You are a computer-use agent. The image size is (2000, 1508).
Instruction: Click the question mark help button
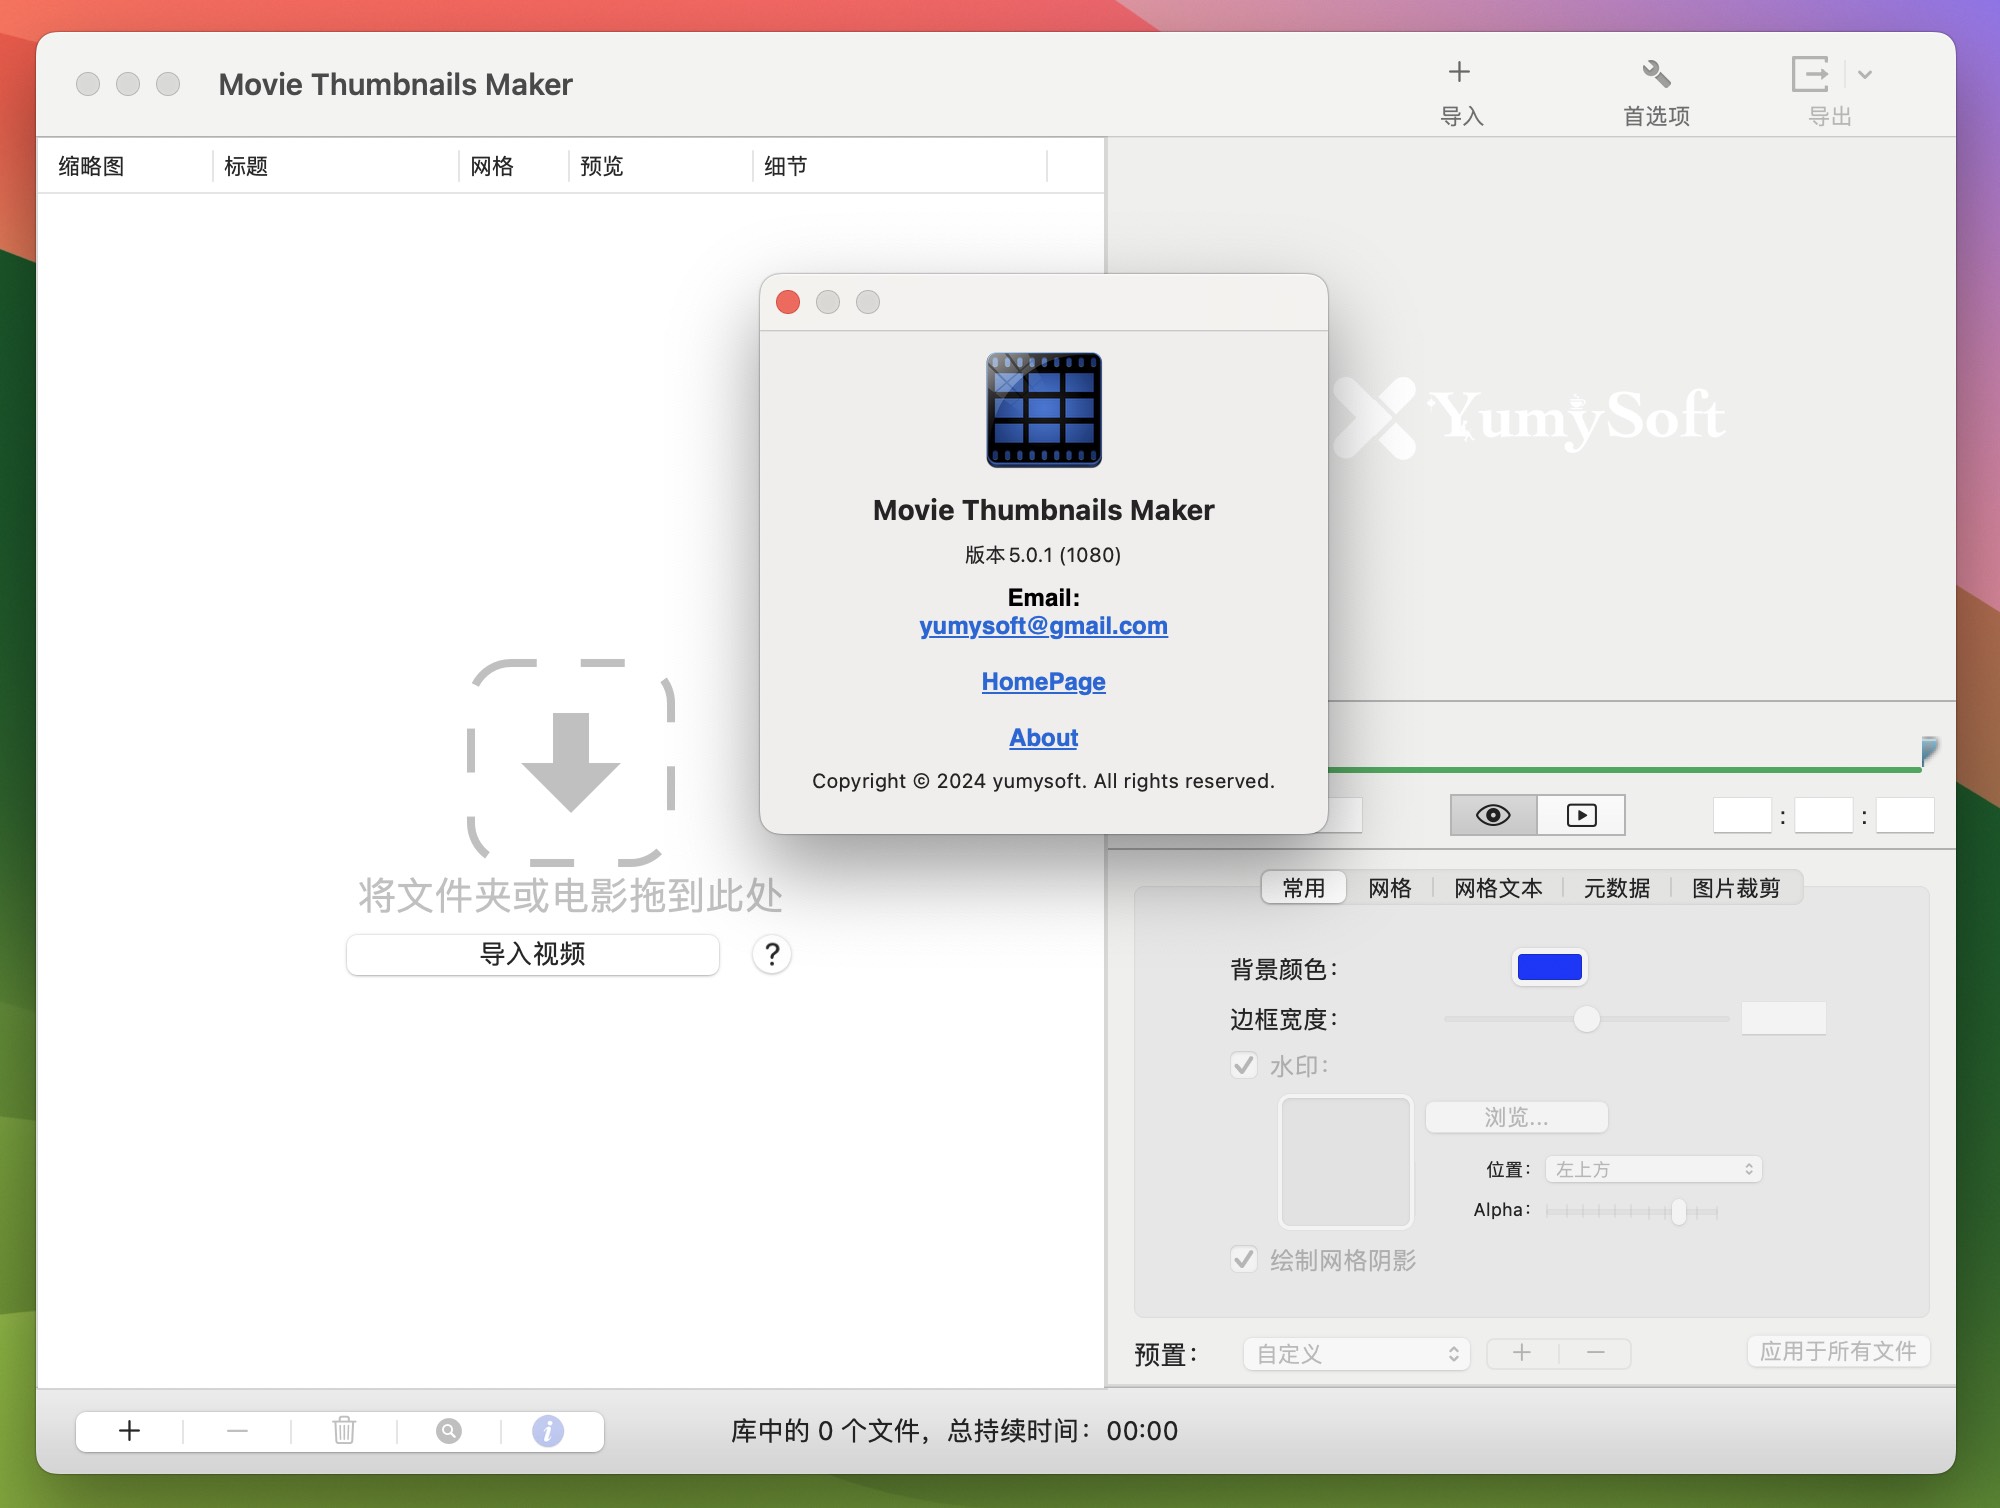point(771,954)
